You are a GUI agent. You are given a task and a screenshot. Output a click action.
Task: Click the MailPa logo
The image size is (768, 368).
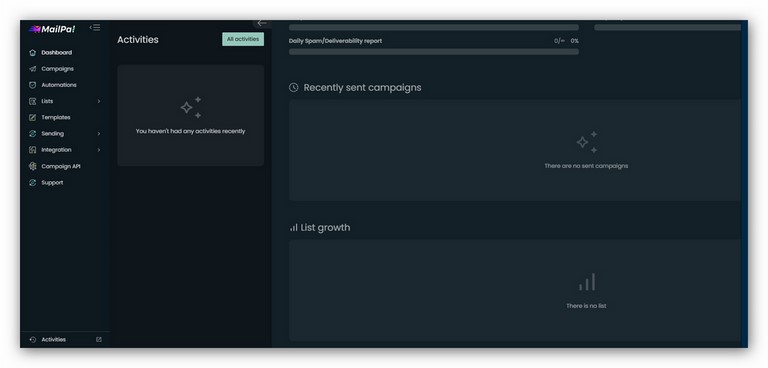(x=52, y=29)
